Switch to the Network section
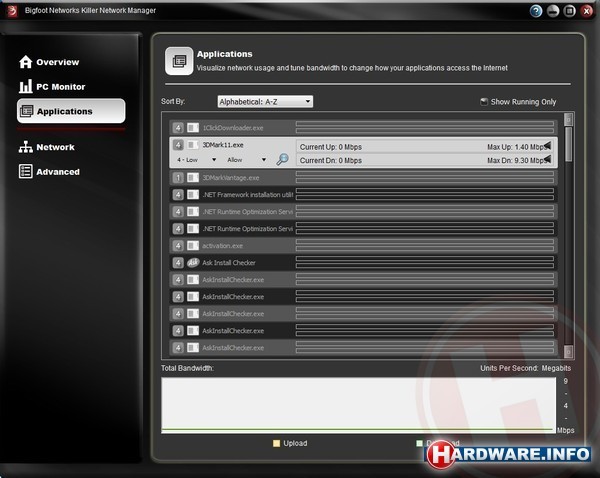This screenshot has height=478, width=600. (47, 147)
